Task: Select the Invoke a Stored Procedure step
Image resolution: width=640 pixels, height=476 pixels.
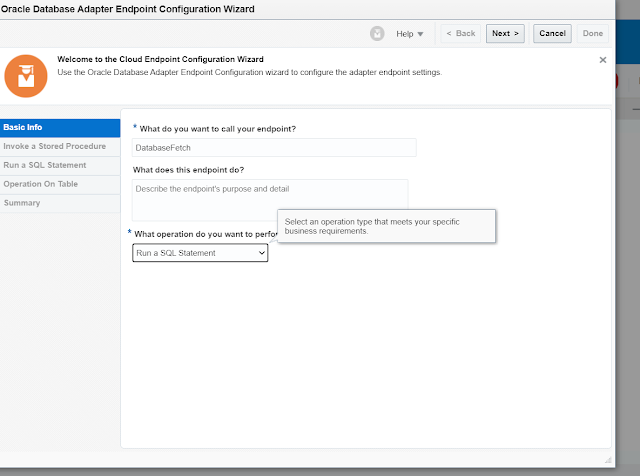Action: click(60, 146)
